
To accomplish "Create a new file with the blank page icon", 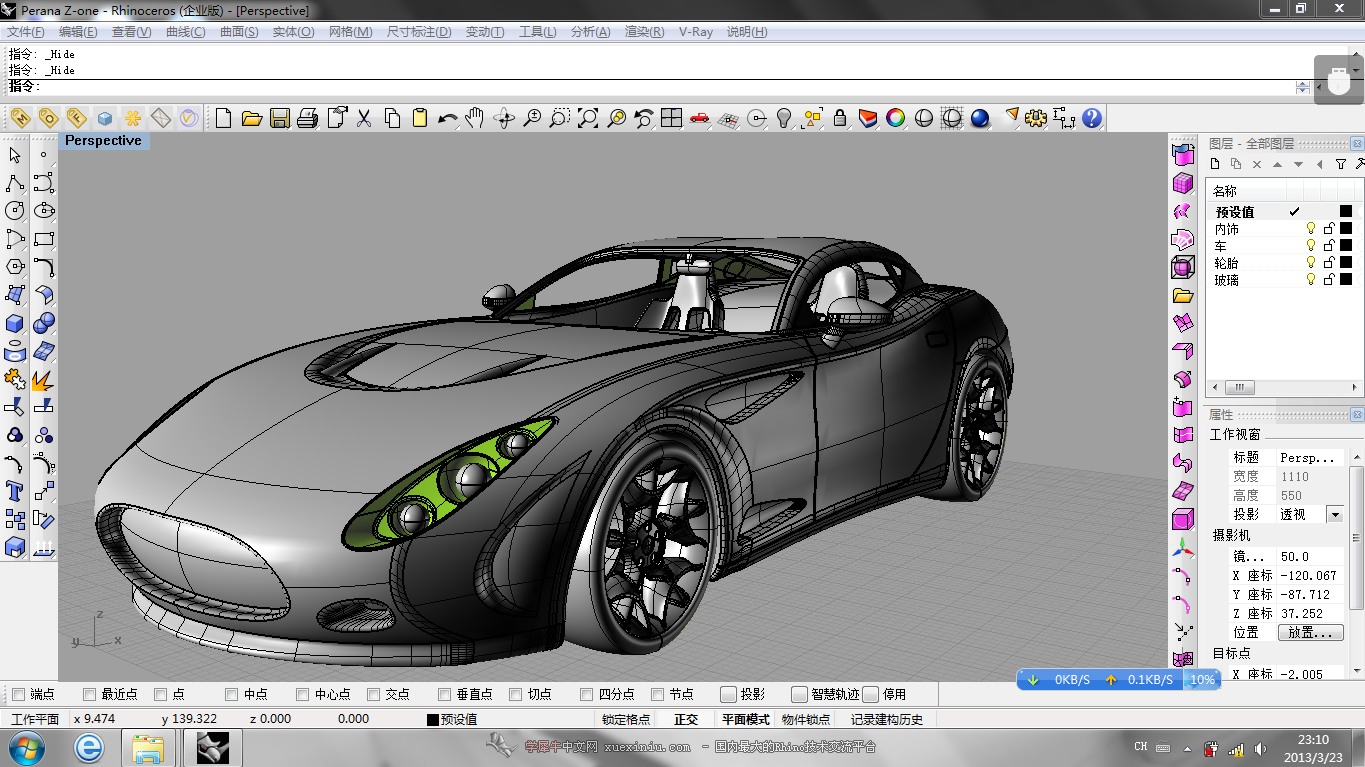I will pyautogui.click(x=224, y=118).
